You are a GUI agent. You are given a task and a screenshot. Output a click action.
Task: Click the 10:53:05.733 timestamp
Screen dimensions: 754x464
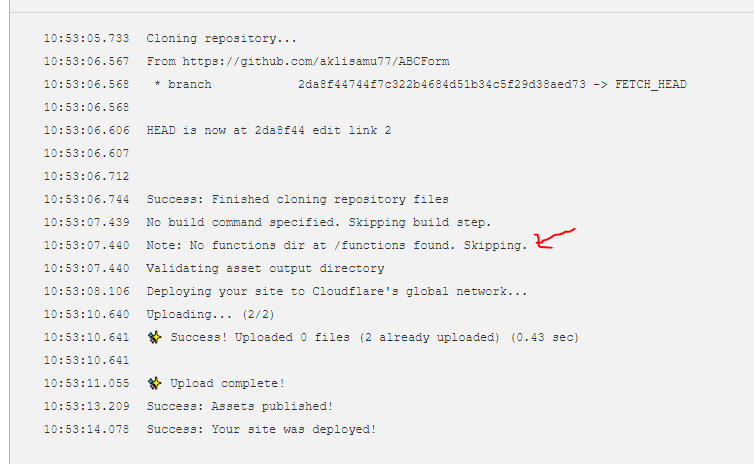tap(87, 38)
